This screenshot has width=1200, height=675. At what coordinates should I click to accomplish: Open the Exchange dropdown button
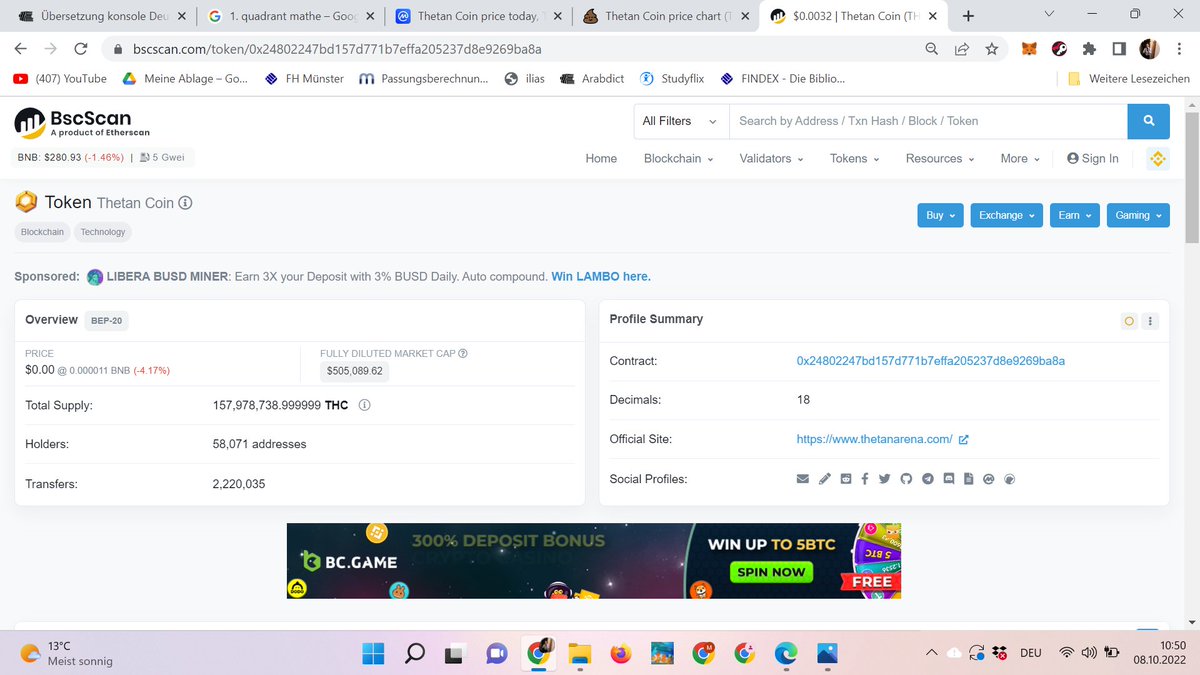pos(1007,215)
